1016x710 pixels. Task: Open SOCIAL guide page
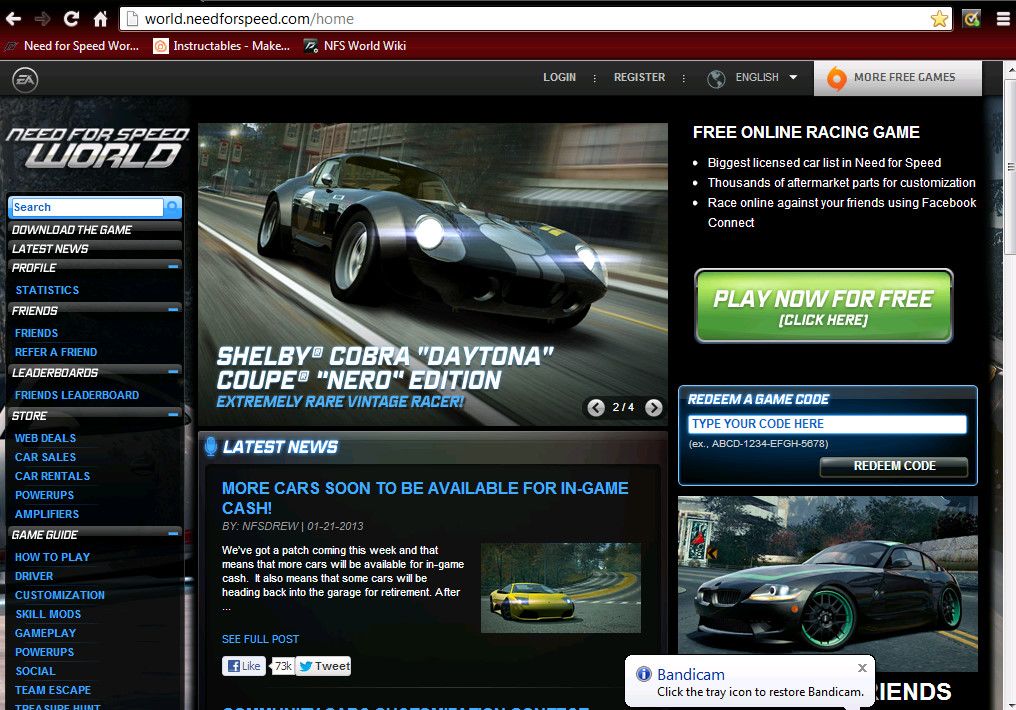(35, 671)
